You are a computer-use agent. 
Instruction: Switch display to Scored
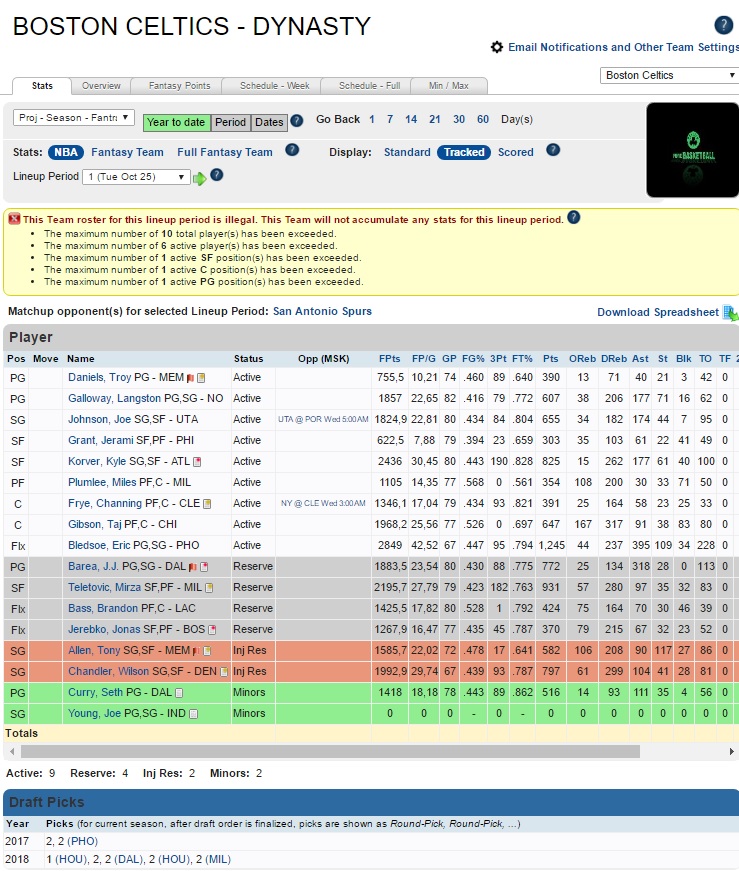coord(516,152)
